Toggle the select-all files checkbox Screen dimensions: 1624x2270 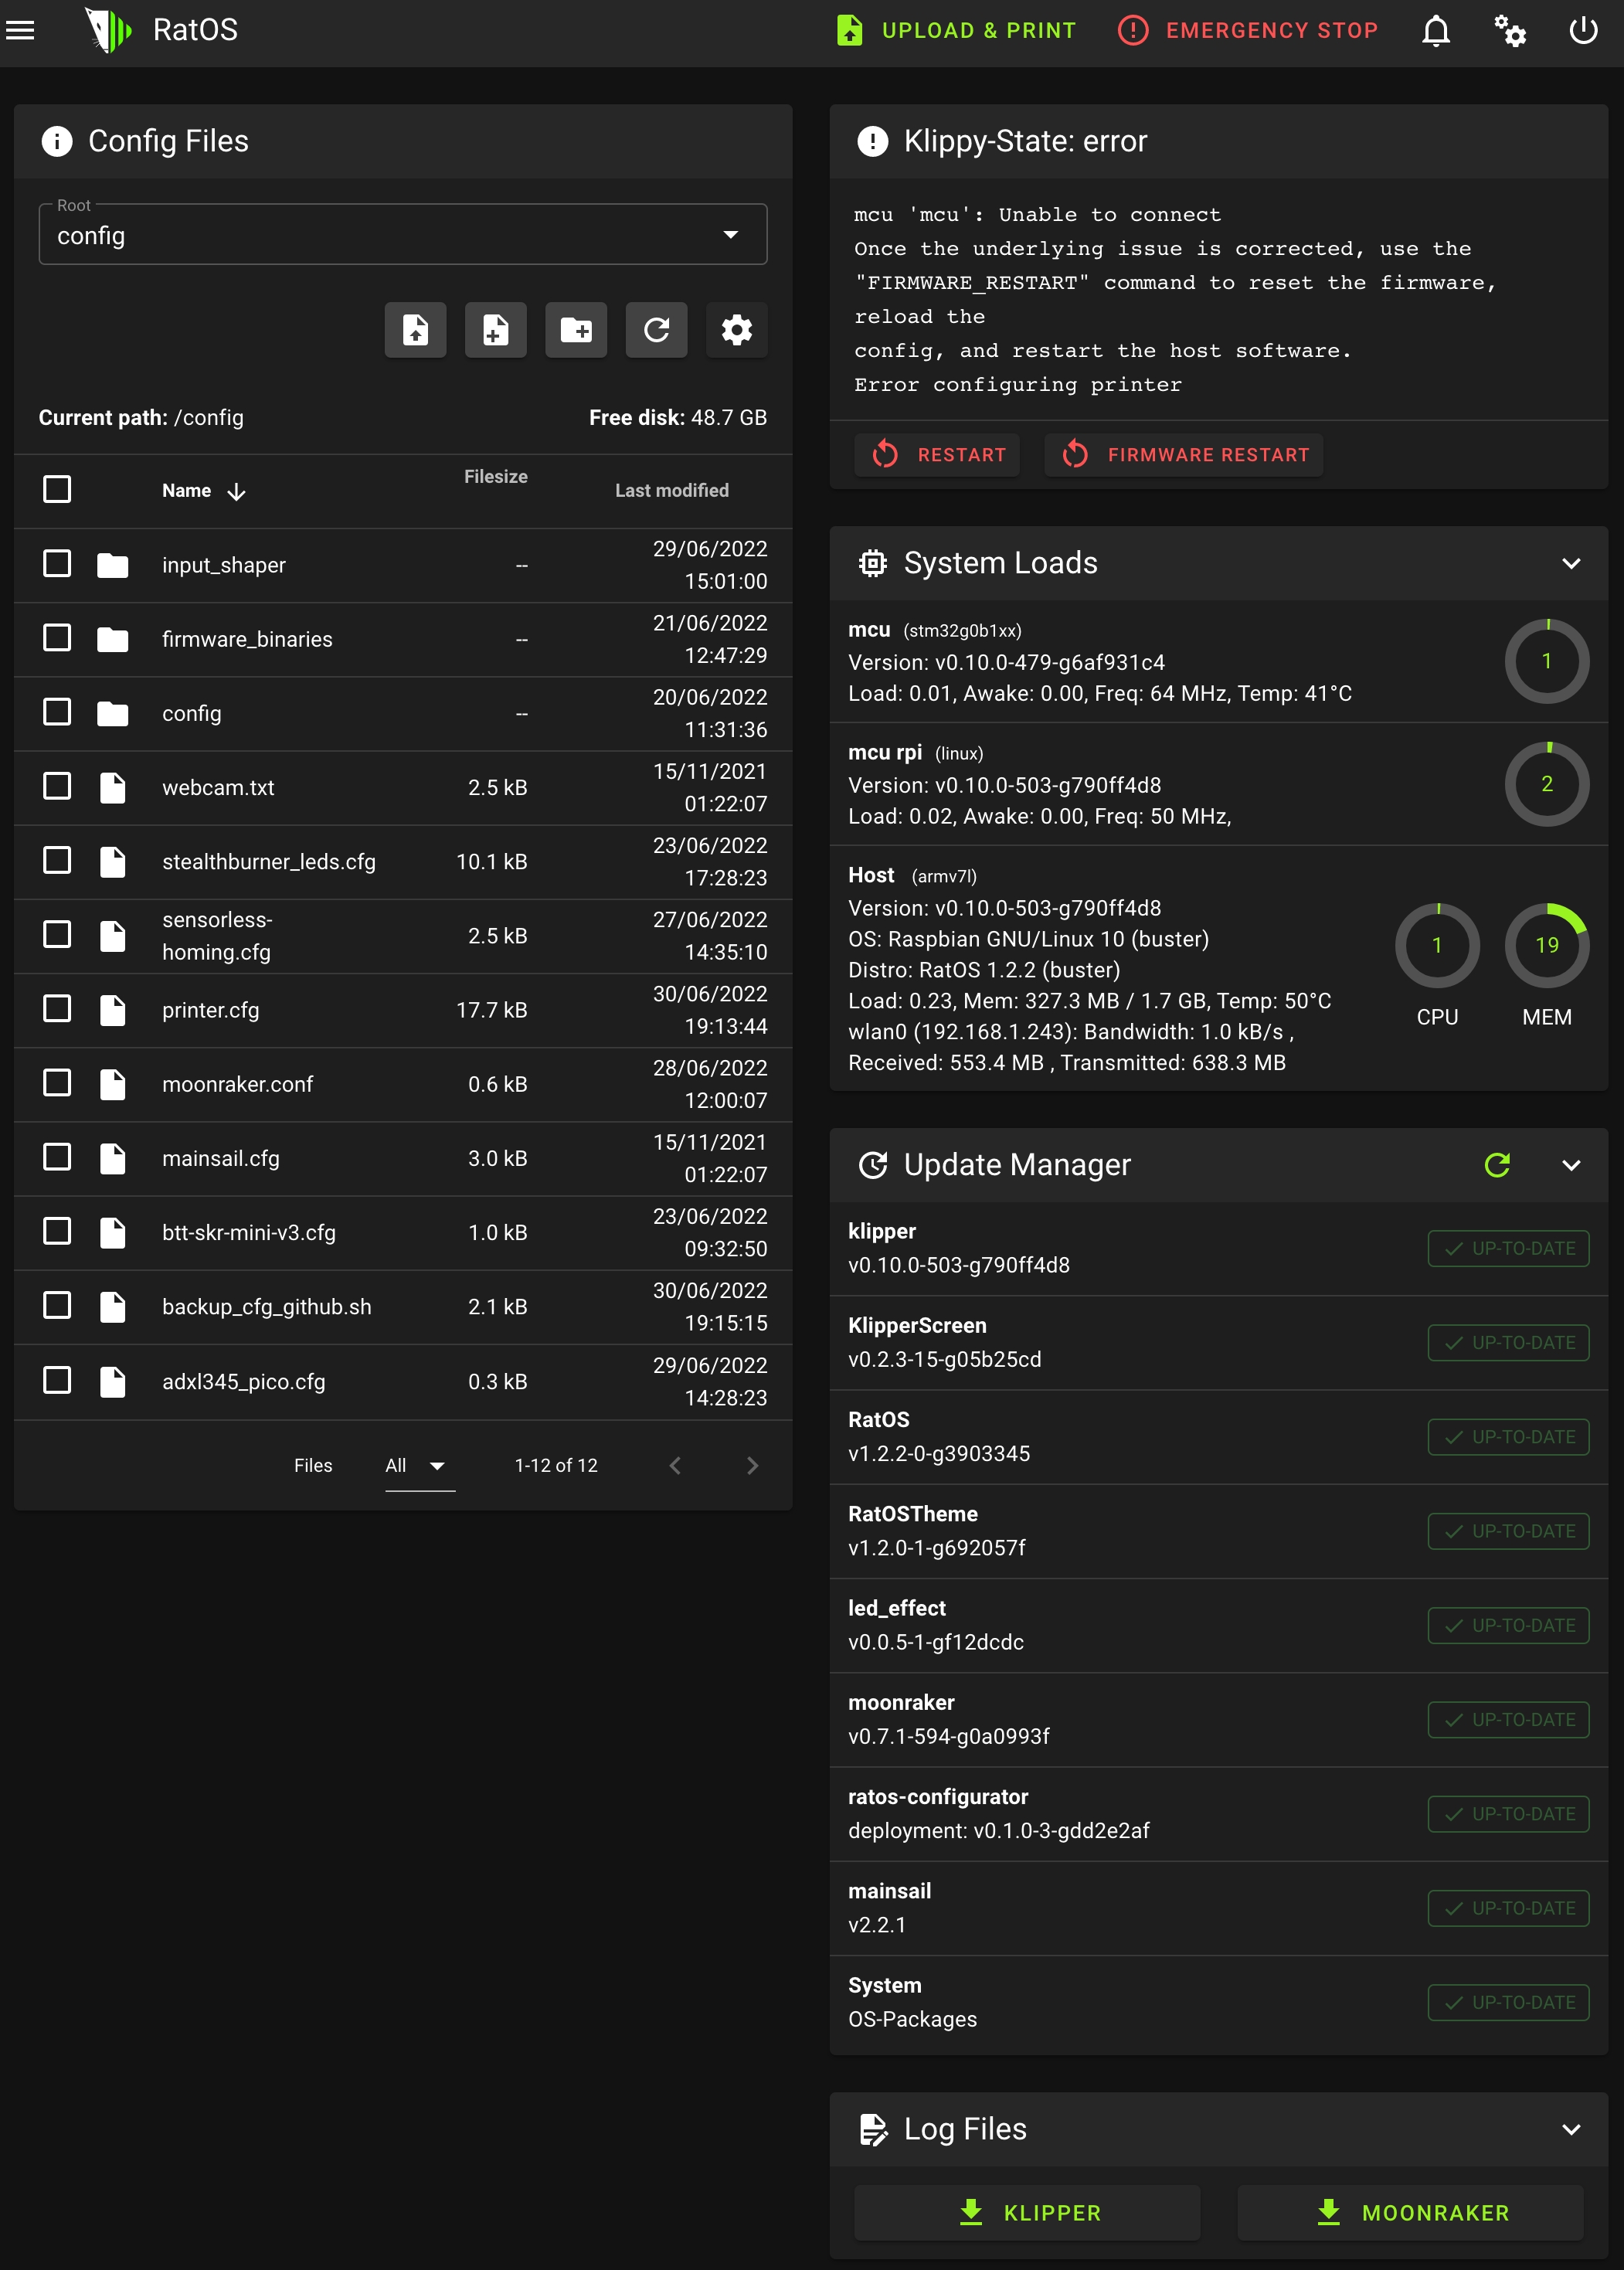tap(57, 489)
